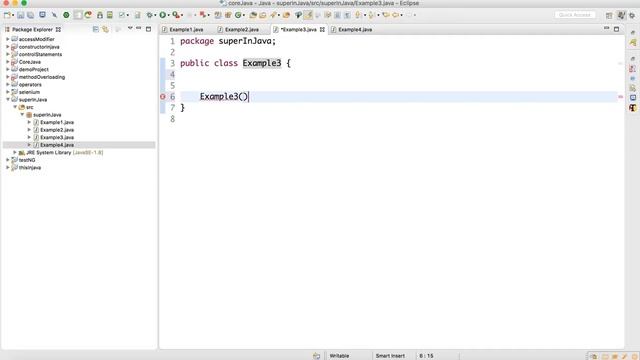
Task: Click the Open Task envelope icon
Action: tap(263, 15)
